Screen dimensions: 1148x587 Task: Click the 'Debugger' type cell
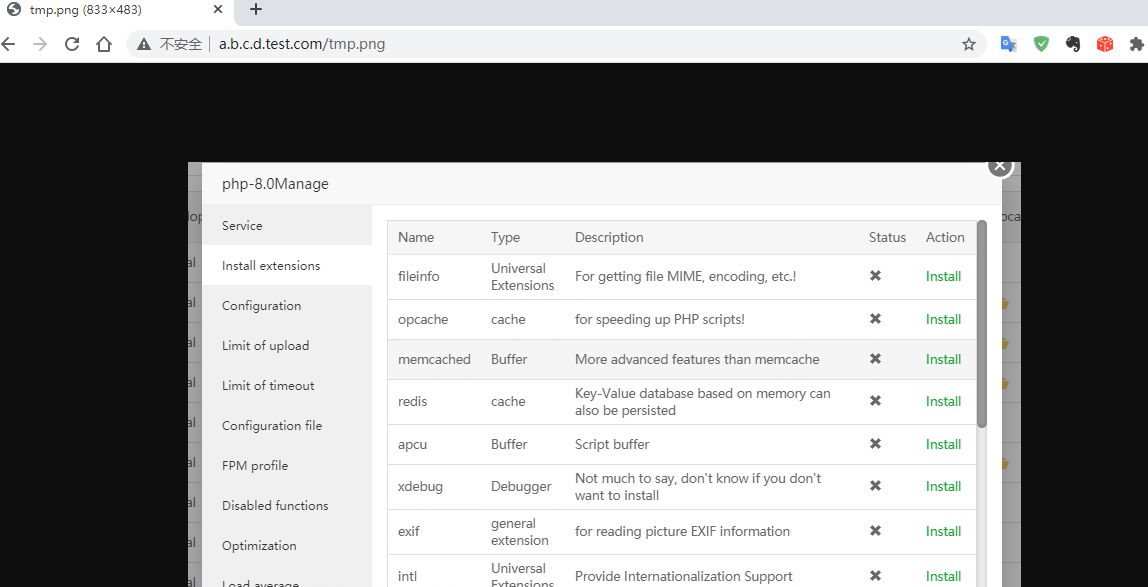click(x=521, y=487)
